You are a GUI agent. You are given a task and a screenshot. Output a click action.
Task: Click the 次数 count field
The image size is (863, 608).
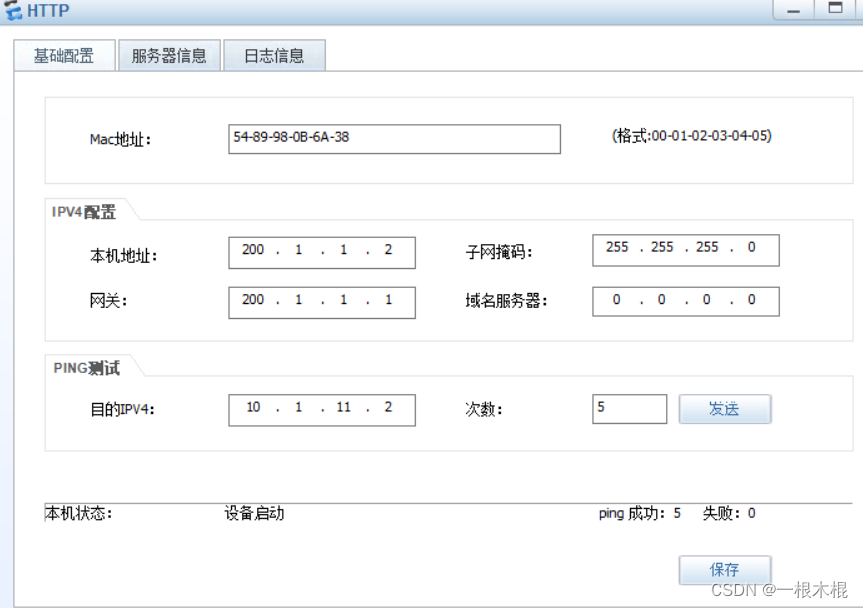point(630,409)
